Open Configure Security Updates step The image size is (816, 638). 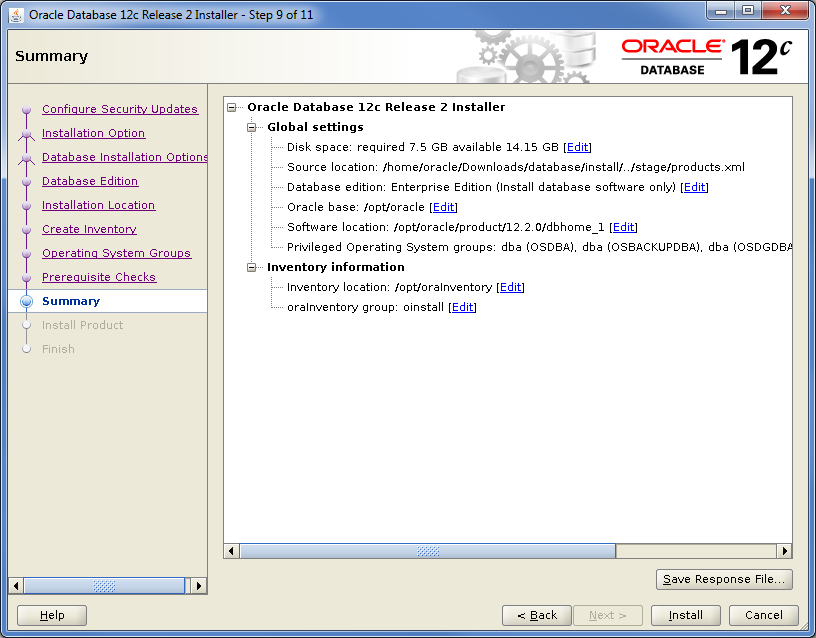coord(120,109)
